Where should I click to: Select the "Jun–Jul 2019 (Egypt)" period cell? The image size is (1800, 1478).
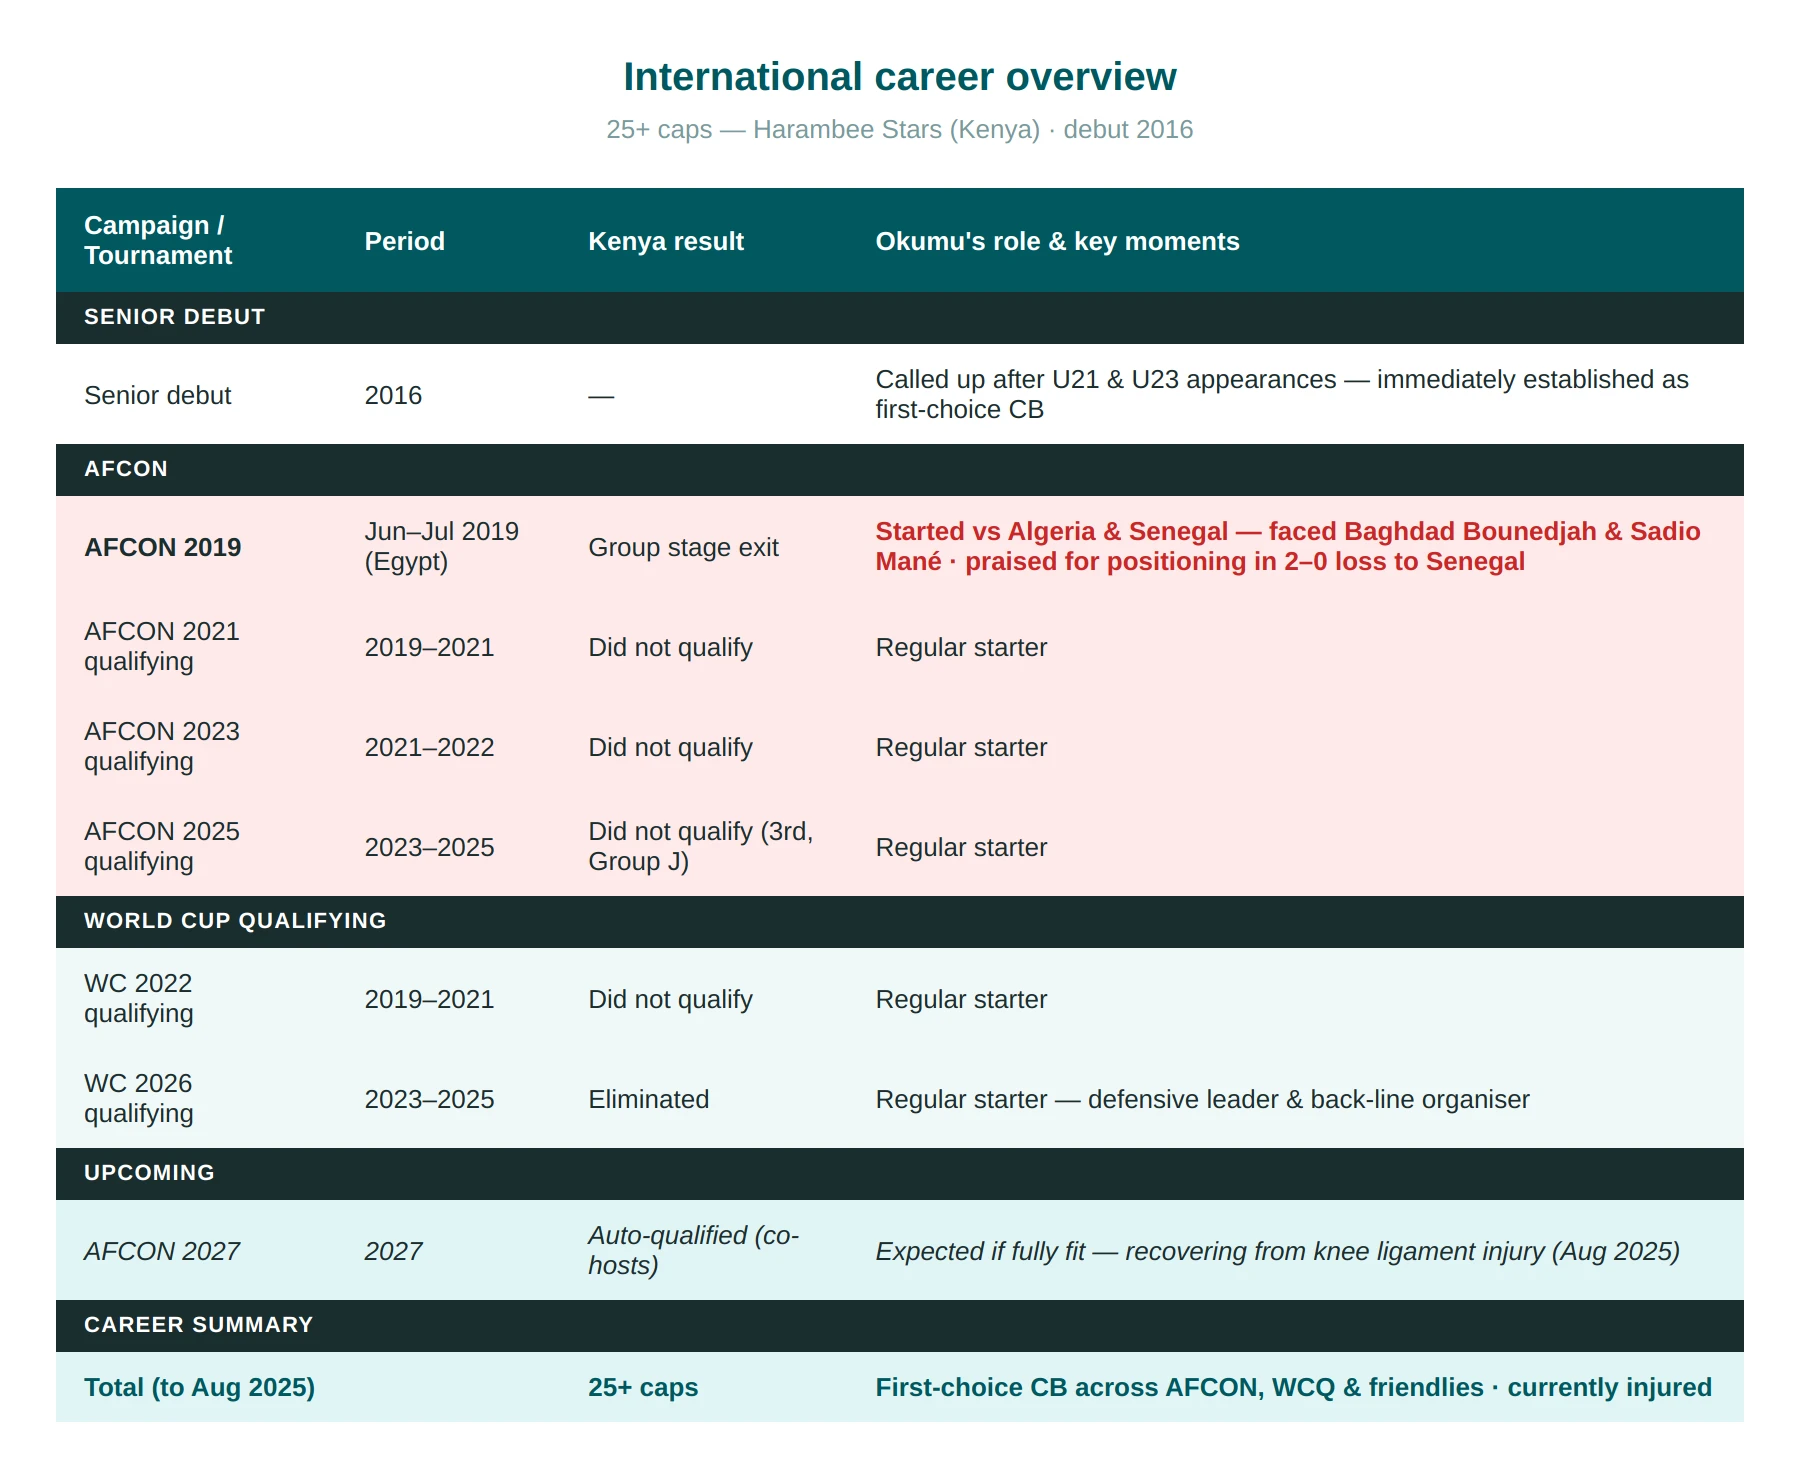pyautogui.click(x=441, y=546)
